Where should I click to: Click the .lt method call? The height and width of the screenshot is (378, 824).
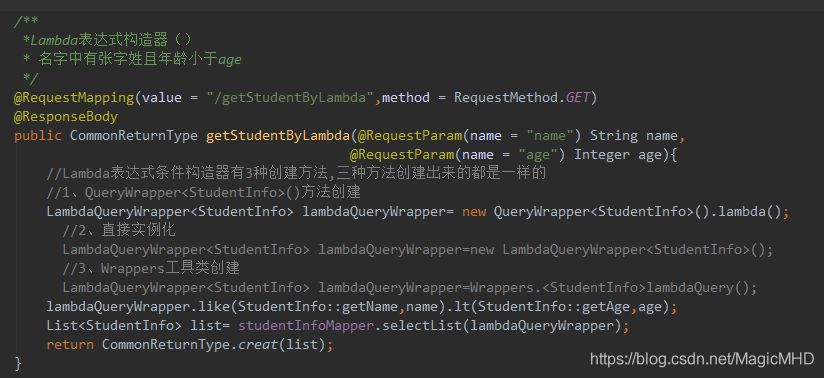coord(462,307)
